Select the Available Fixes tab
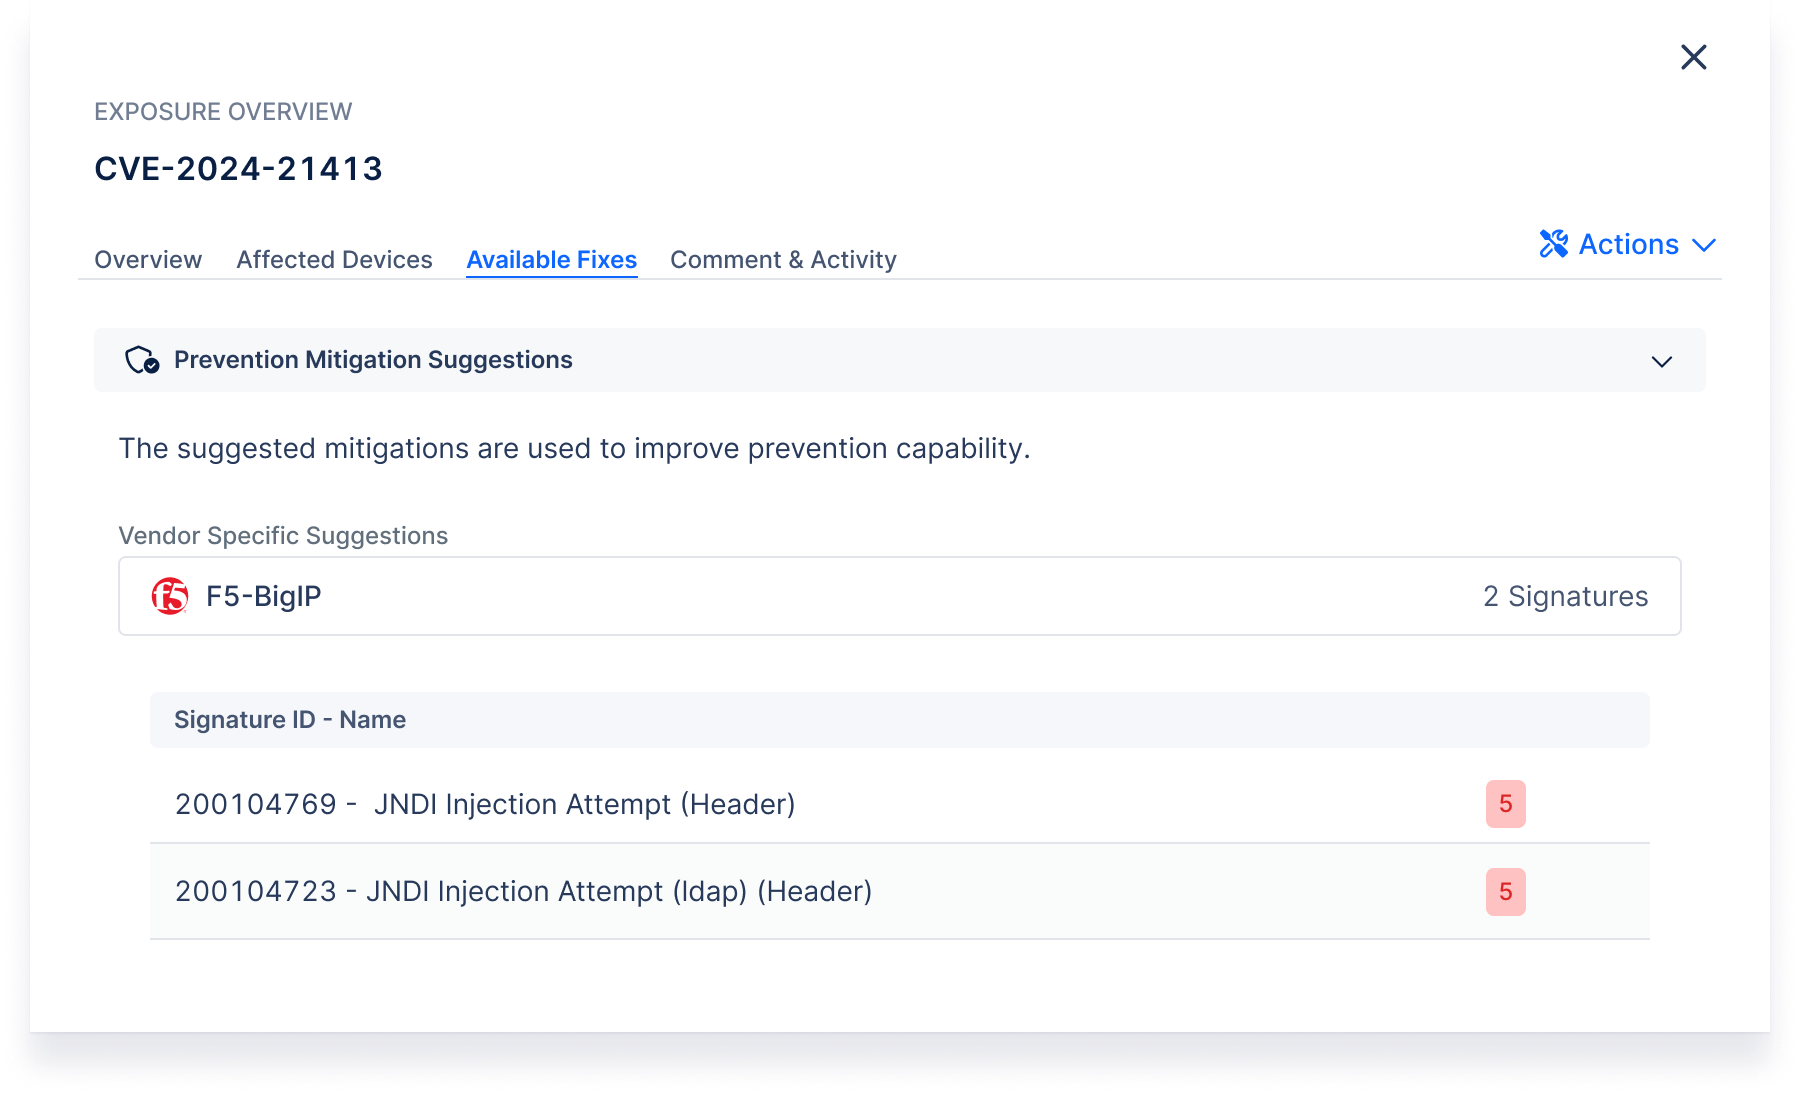The width and height of the screenshot is (1800, 1094). point(551,260)
